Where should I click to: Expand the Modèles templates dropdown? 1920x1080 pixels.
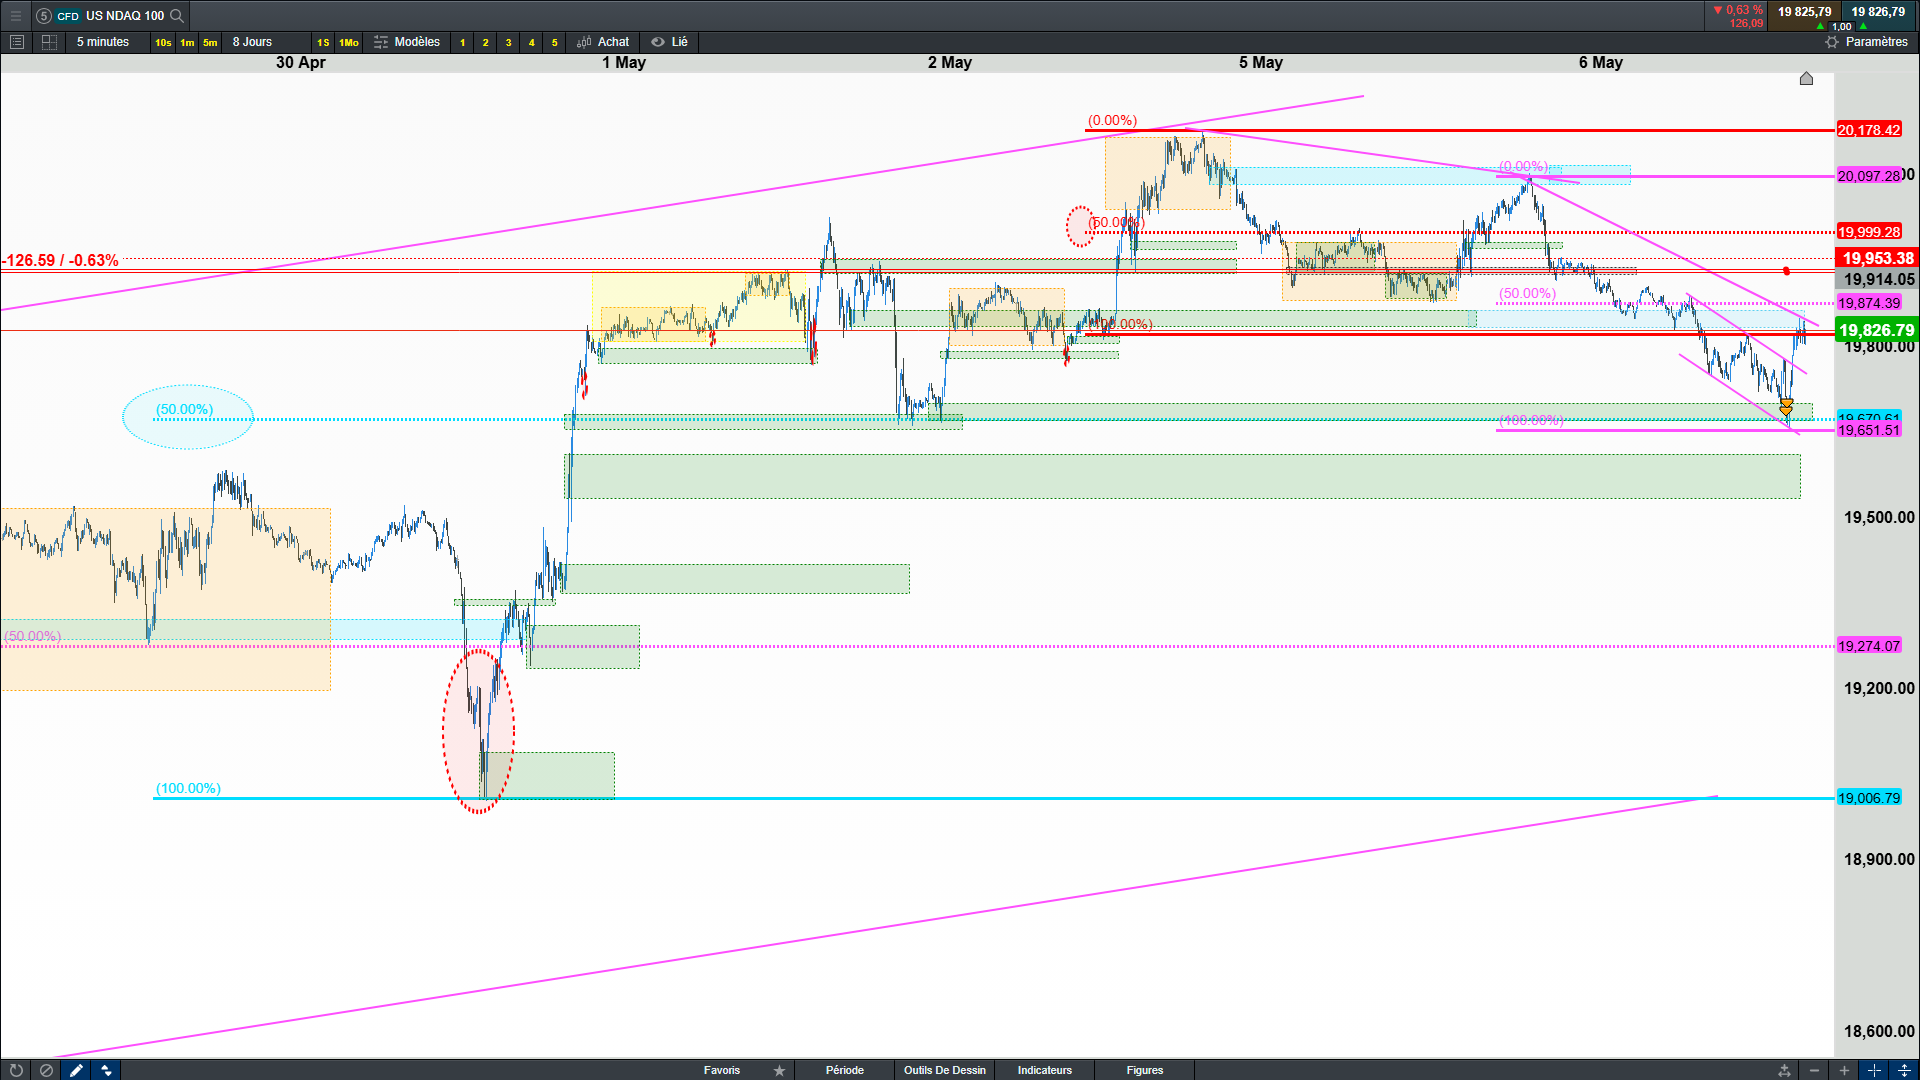click(x=407, y=42)
